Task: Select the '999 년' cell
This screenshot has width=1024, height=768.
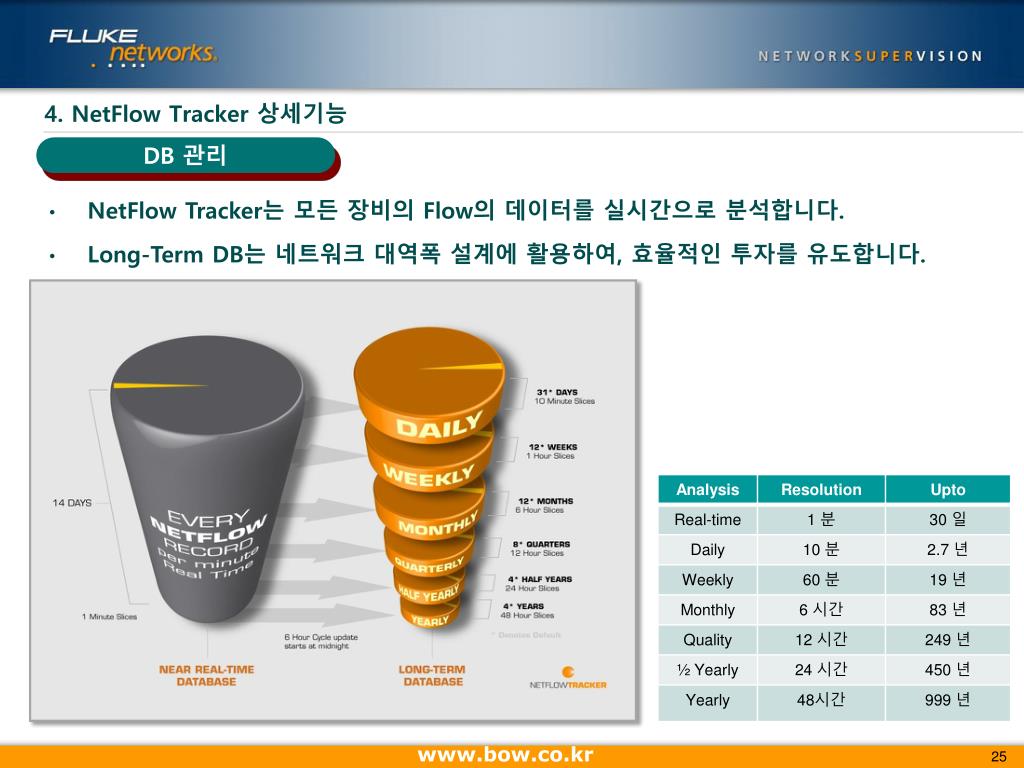Action: [x=948, y=701]
